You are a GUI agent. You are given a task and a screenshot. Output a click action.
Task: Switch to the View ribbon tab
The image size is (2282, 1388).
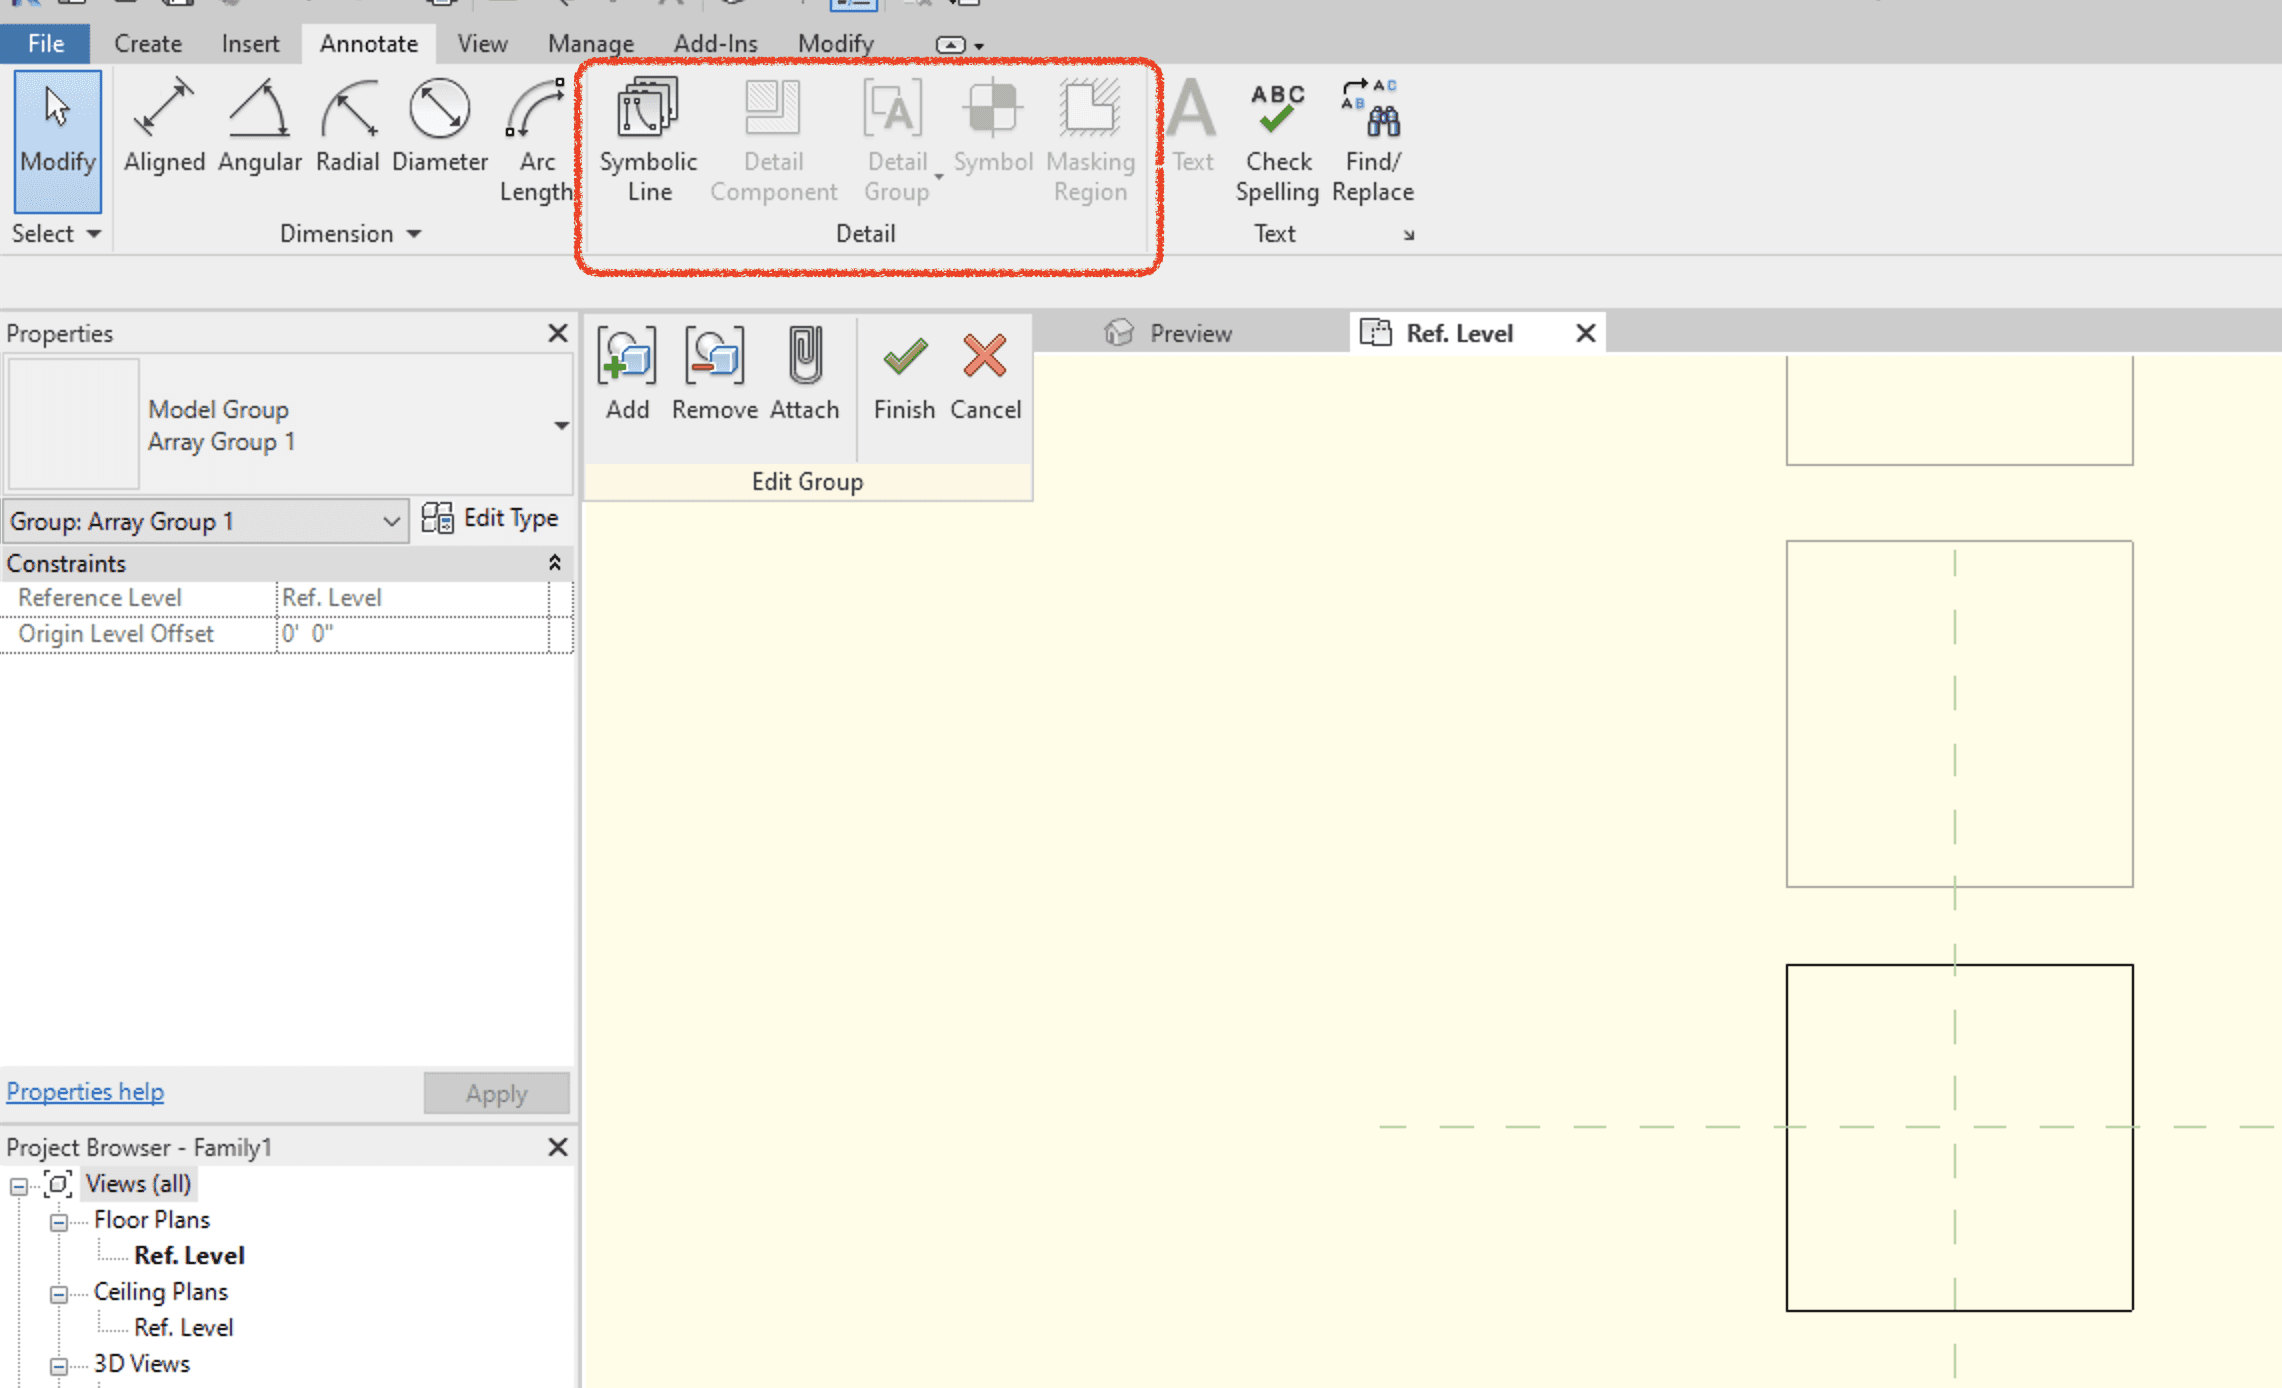[x=482, y=44]
